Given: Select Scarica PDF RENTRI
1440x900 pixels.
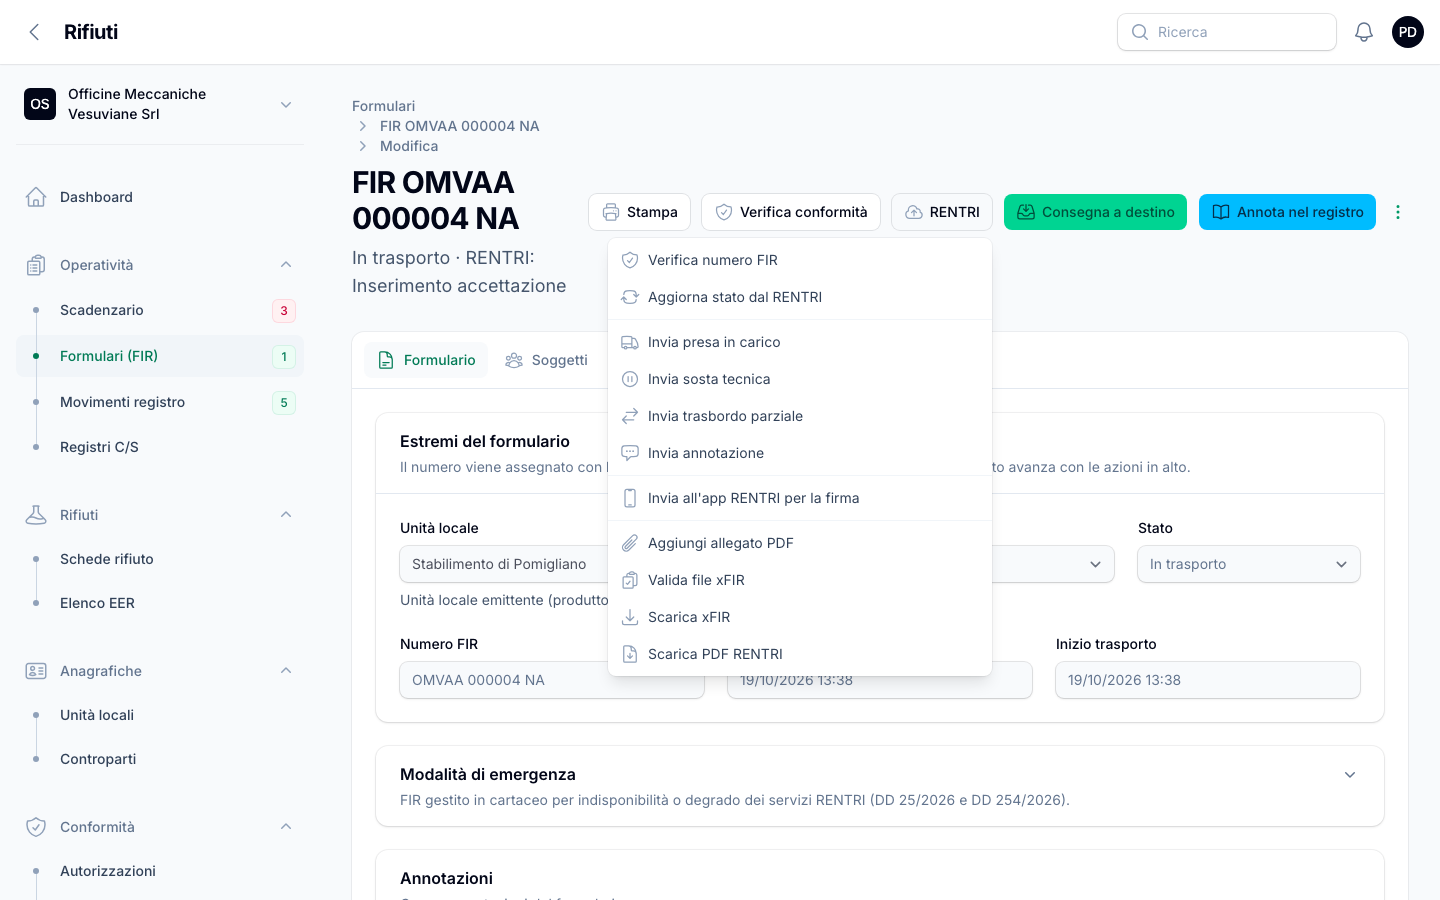Looking at the screenshot, I should point(800,654).
